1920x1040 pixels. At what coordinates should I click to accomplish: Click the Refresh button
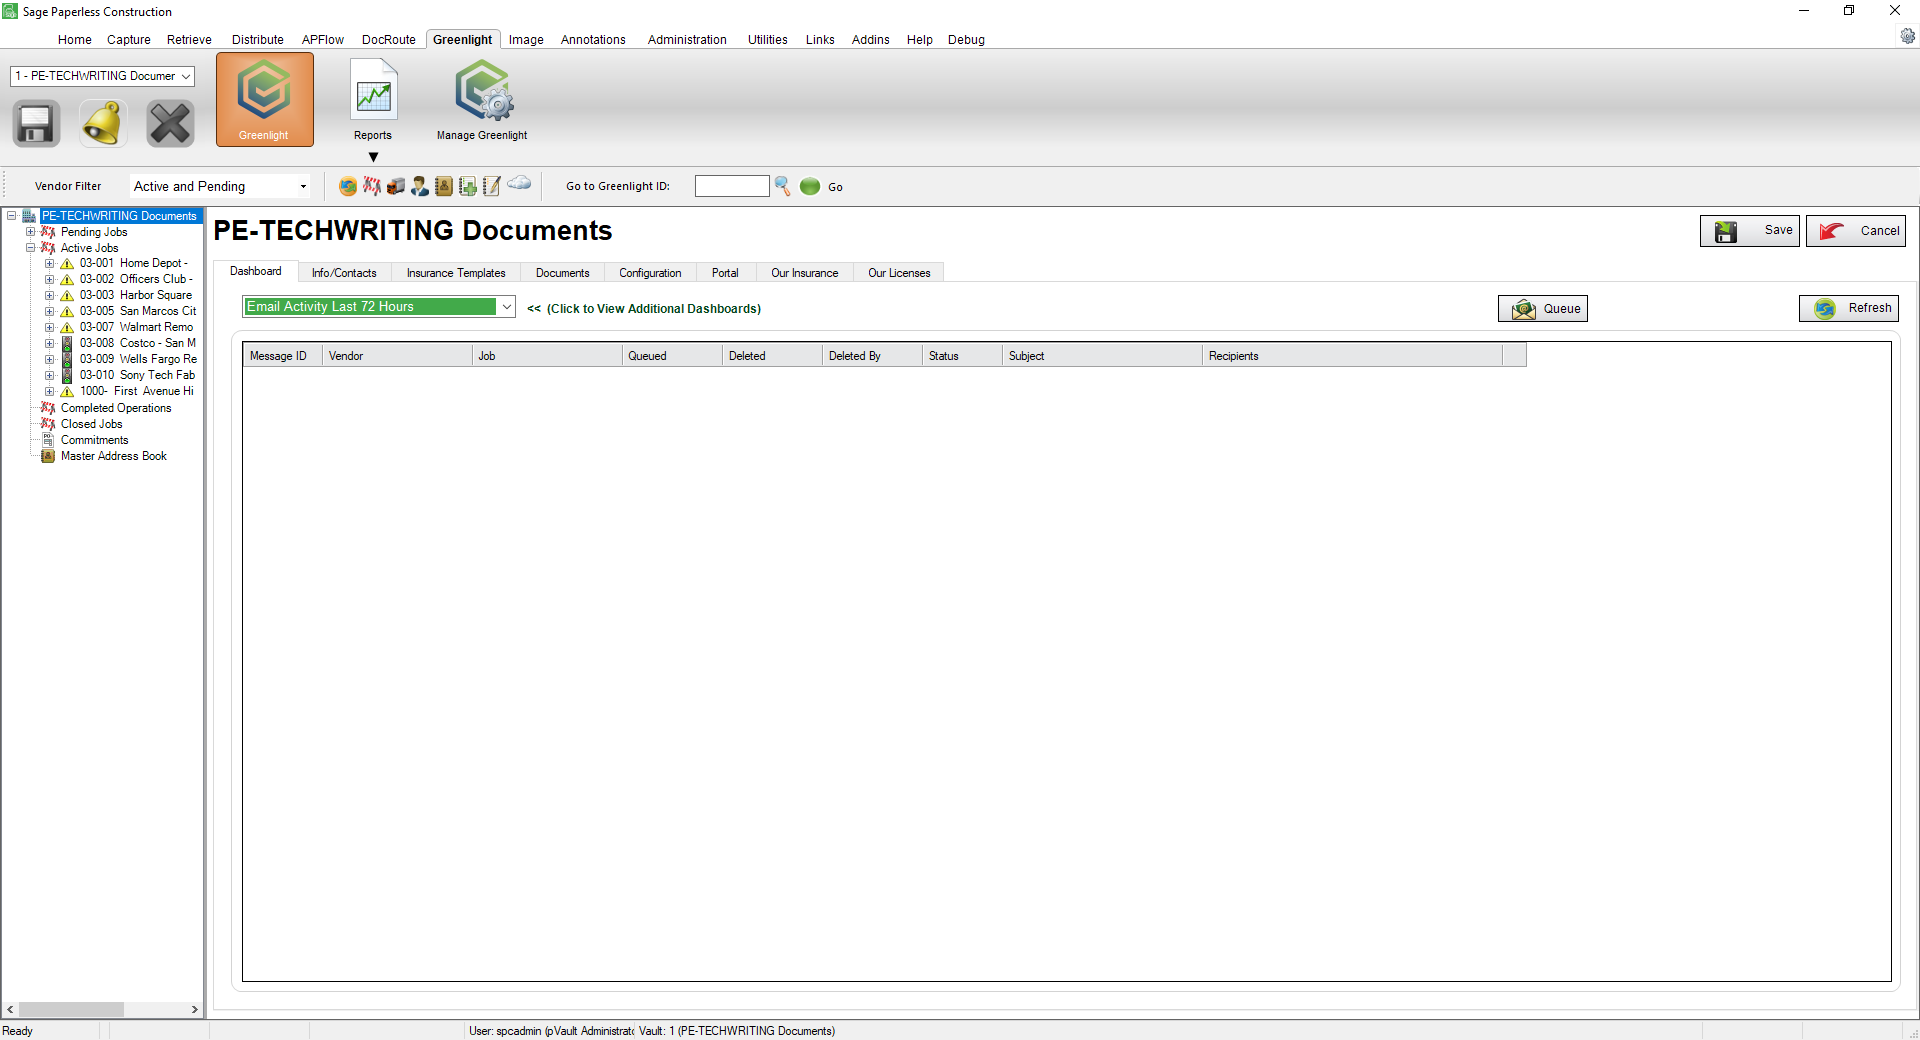(x=1849, y=308)
